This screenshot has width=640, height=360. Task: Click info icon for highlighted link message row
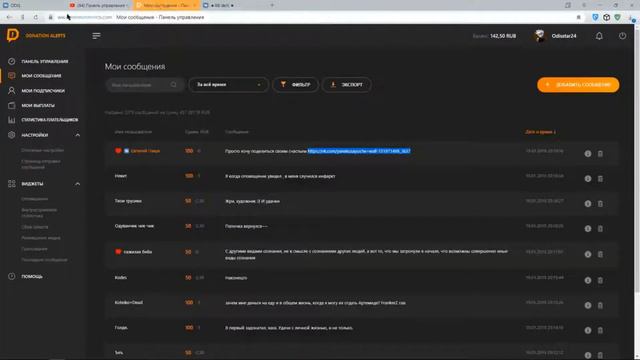(588, 153)
